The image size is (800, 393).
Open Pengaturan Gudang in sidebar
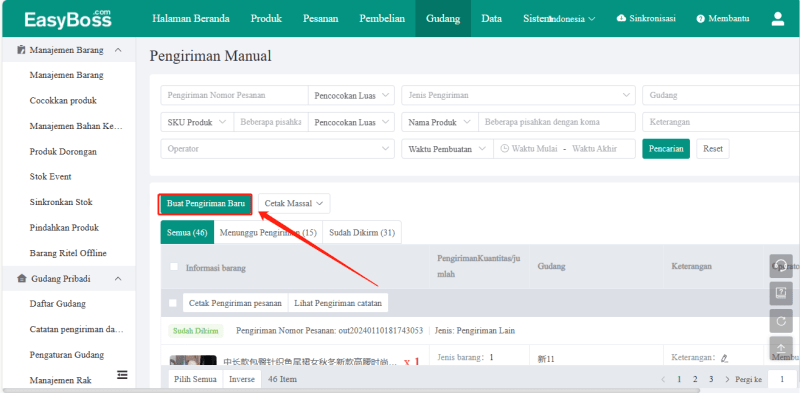click(x=67, y=355)
